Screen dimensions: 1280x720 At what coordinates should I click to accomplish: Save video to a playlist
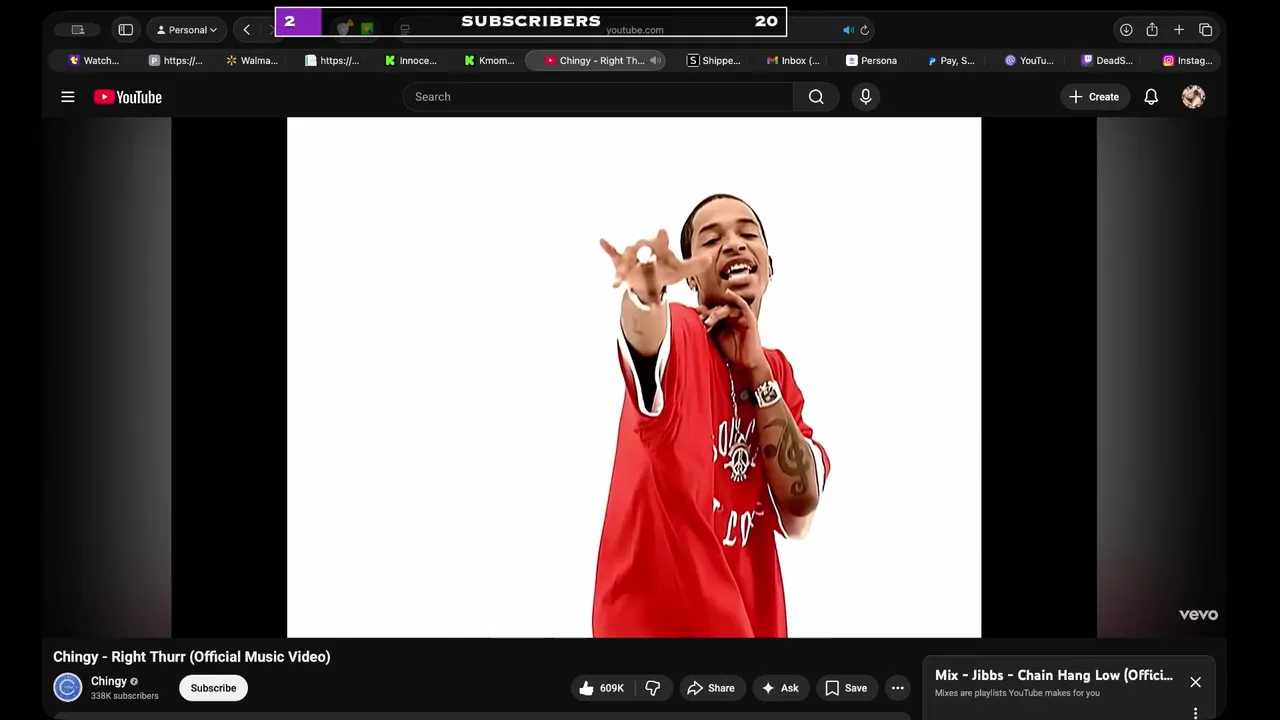(846, 688)
